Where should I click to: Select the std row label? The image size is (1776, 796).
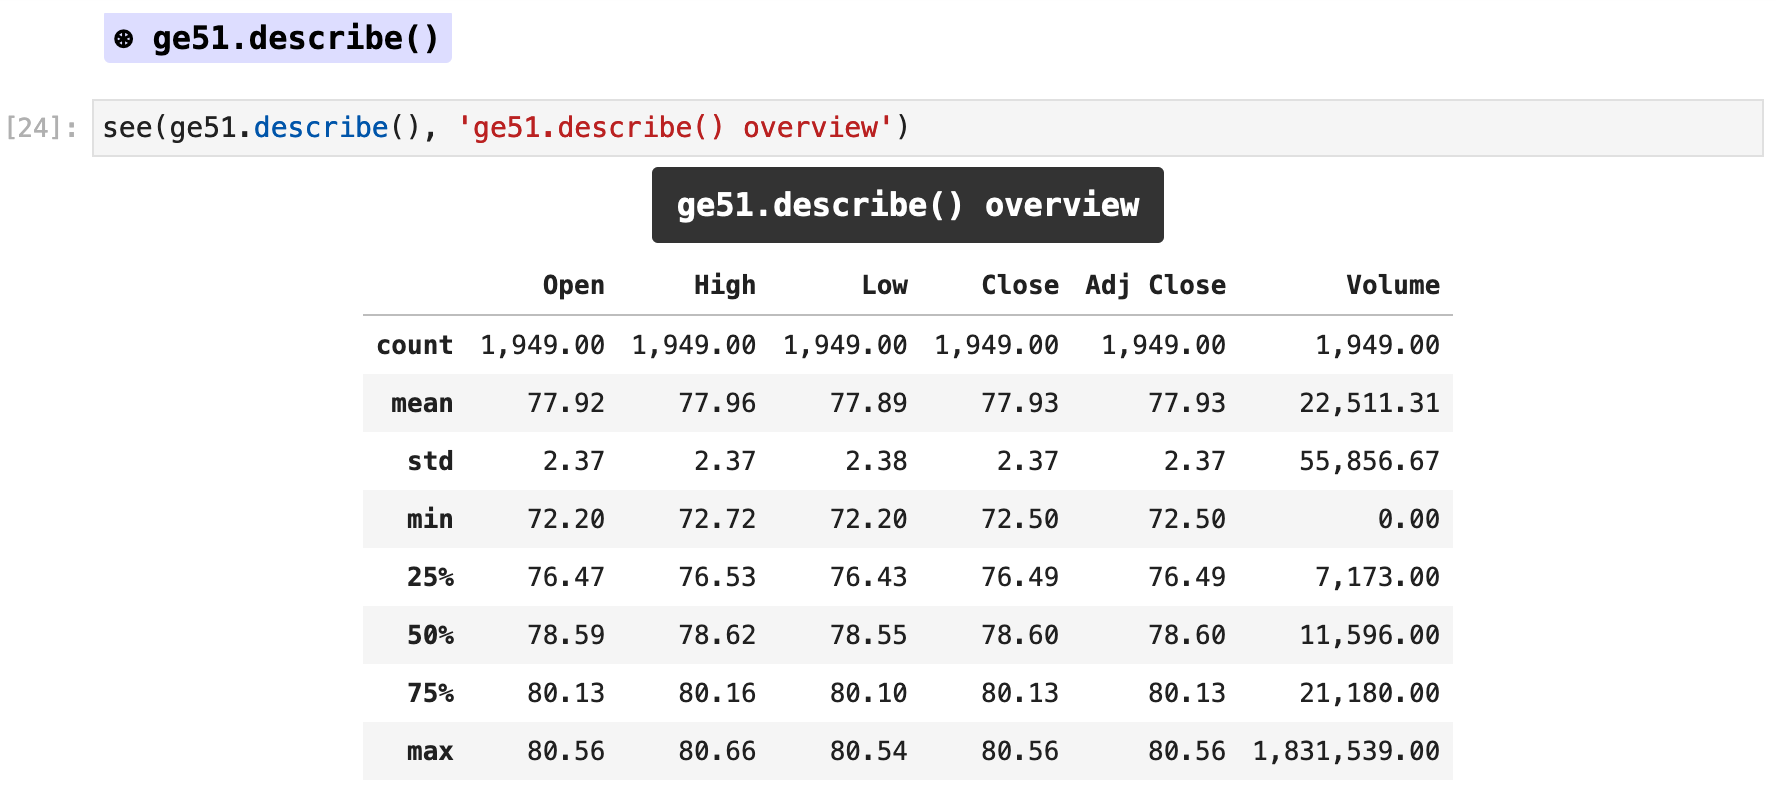[x=430, y=461]
